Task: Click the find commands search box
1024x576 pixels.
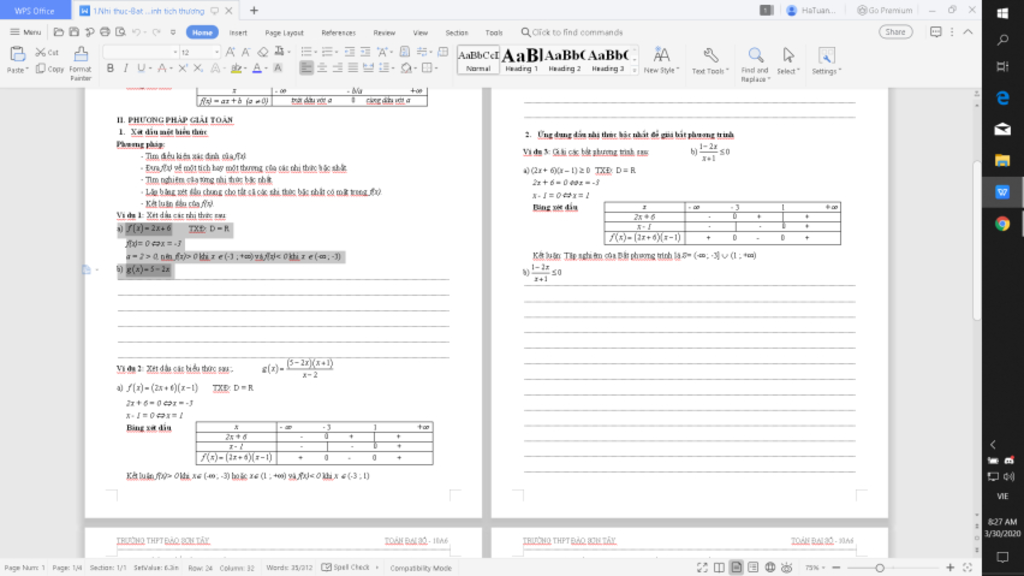Action: [571, 32]
